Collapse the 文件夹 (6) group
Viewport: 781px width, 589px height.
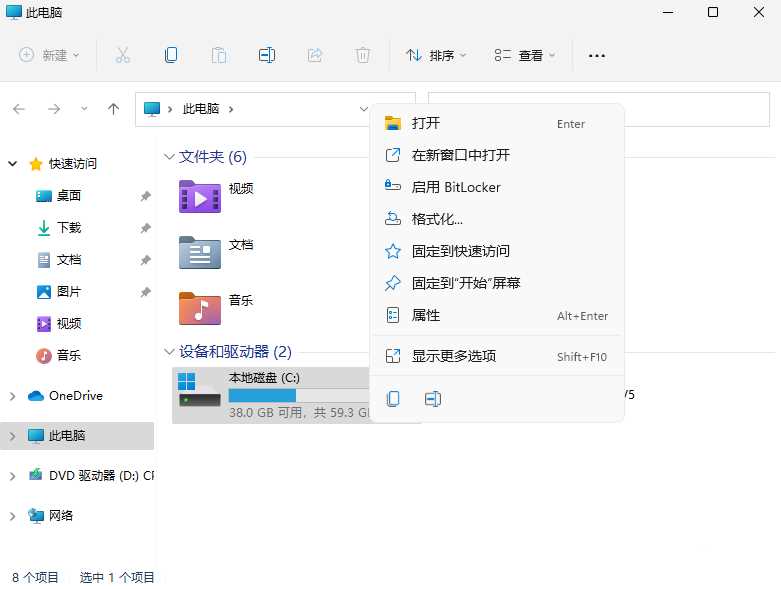pyautogui.click(x=169, y=157)
